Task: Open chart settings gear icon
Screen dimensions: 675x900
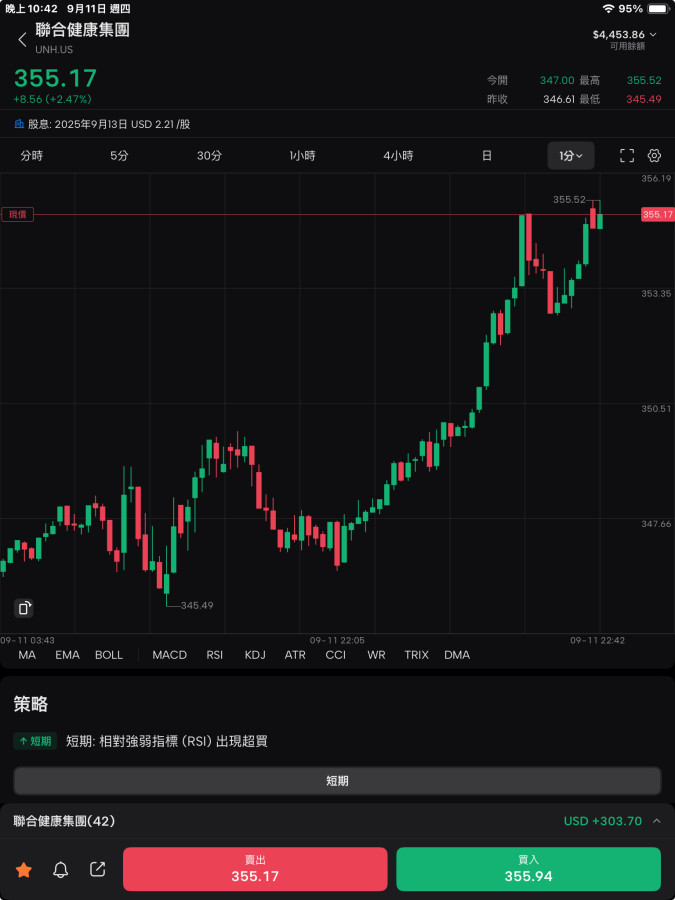Action: tap(655, 156)
